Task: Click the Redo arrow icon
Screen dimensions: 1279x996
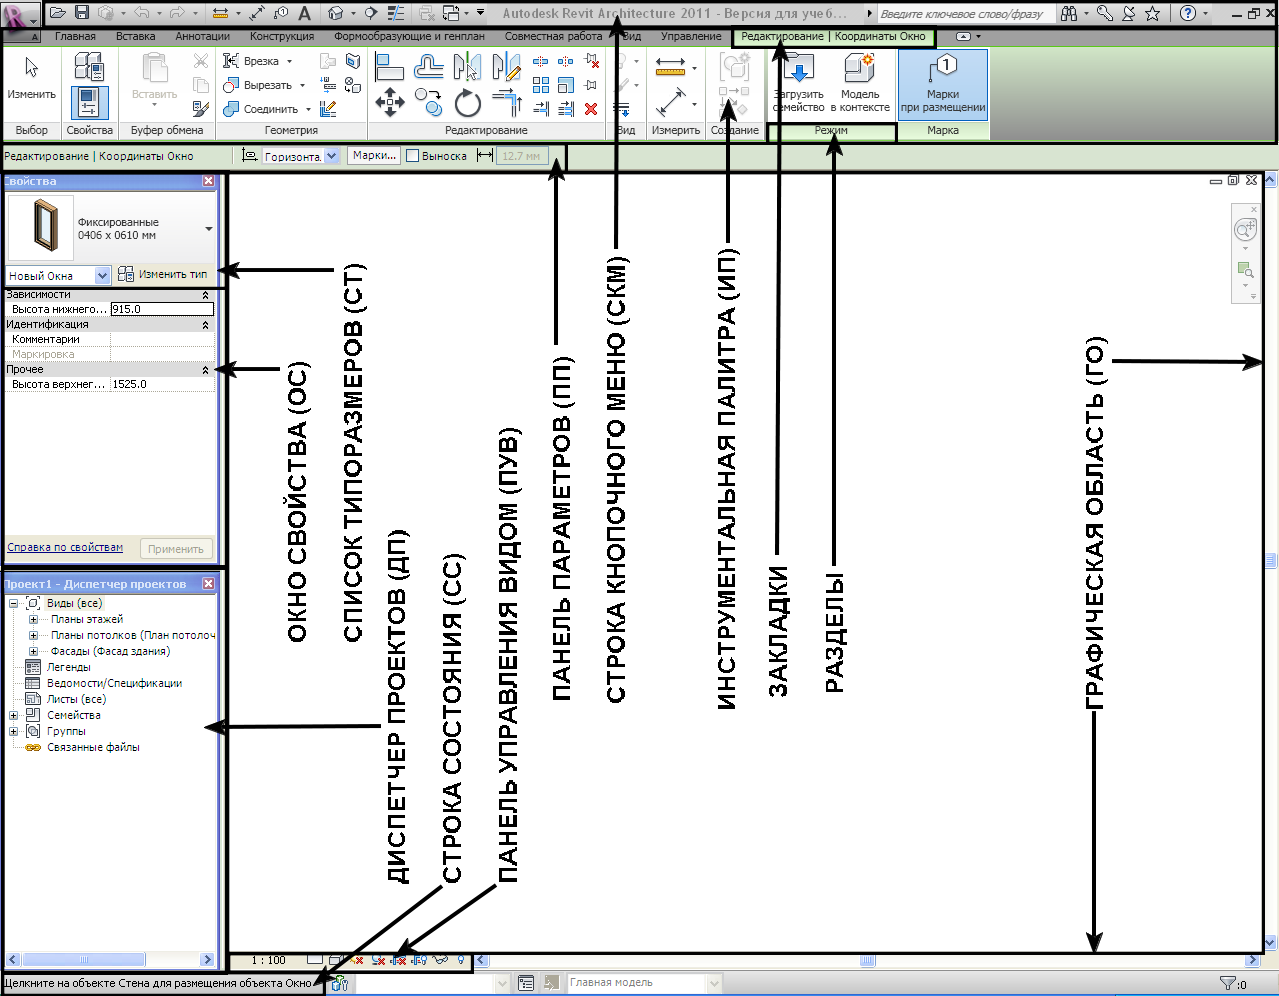Action: 178,13
